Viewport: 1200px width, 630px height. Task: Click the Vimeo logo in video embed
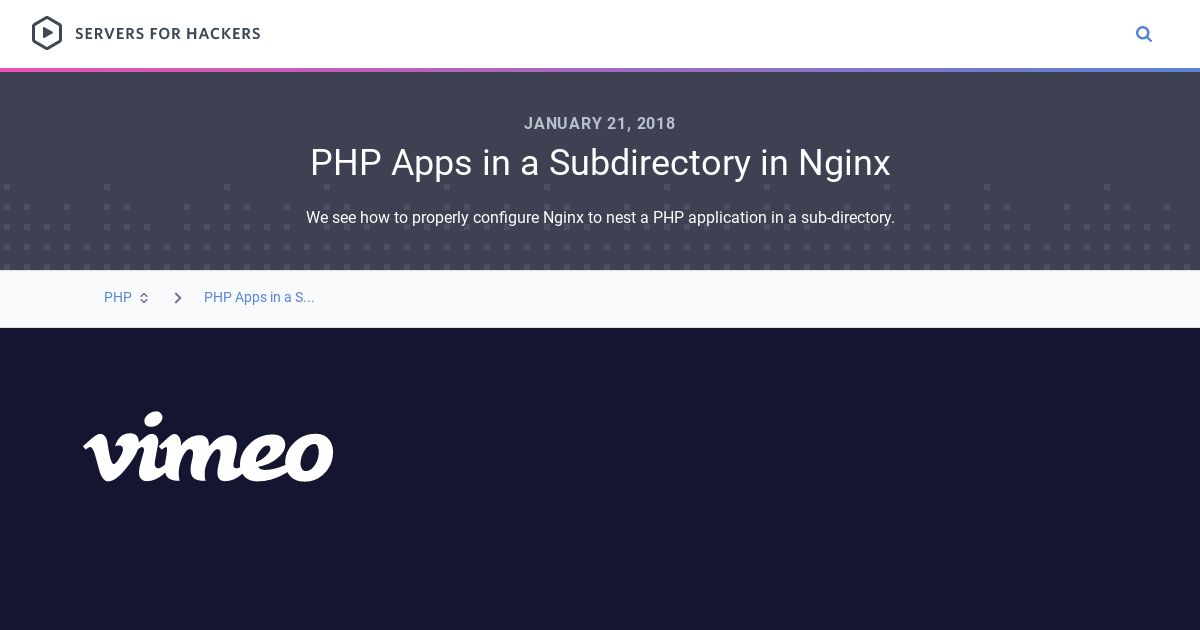(208, 446)
